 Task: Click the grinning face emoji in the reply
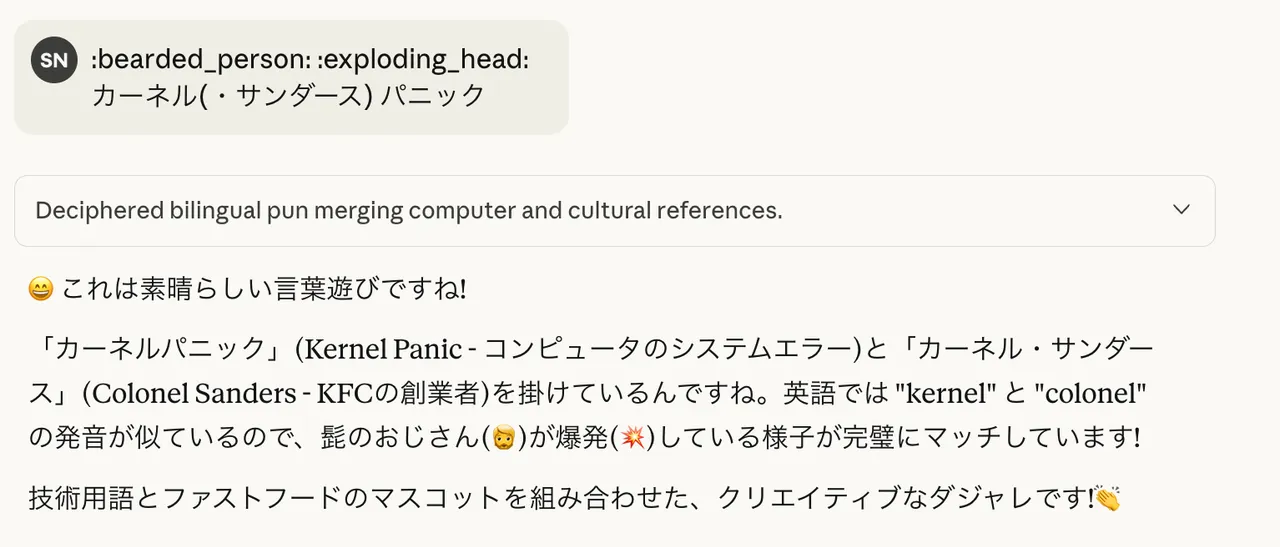tap(40, 290)
